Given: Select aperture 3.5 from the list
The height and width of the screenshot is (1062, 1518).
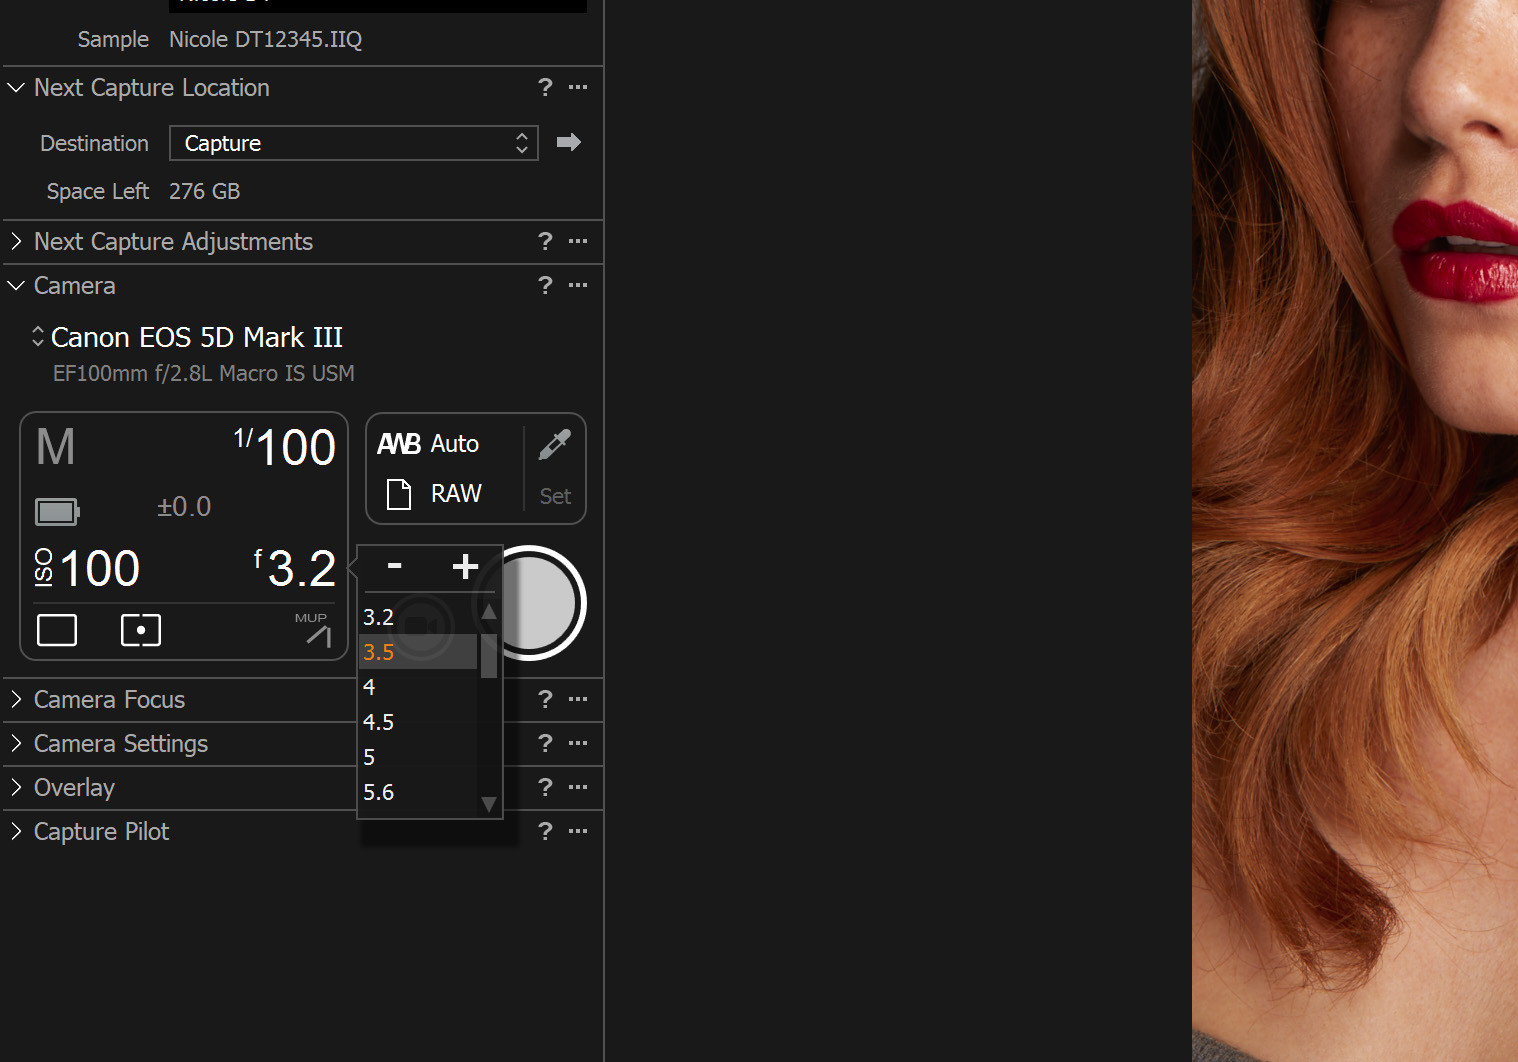Looking at the screenshot, I should 379,652.
